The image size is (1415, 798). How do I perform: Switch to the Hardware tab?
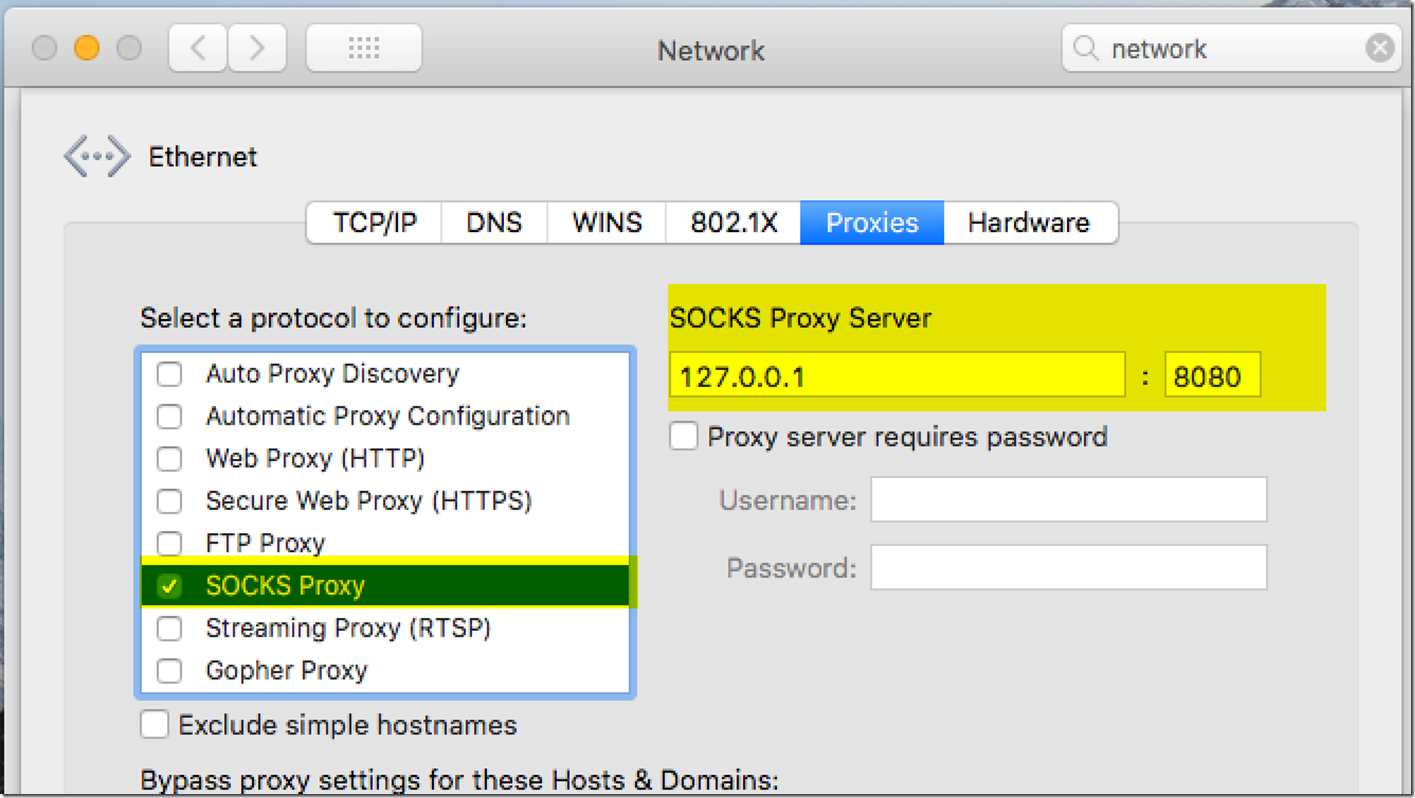[1029, 222]
